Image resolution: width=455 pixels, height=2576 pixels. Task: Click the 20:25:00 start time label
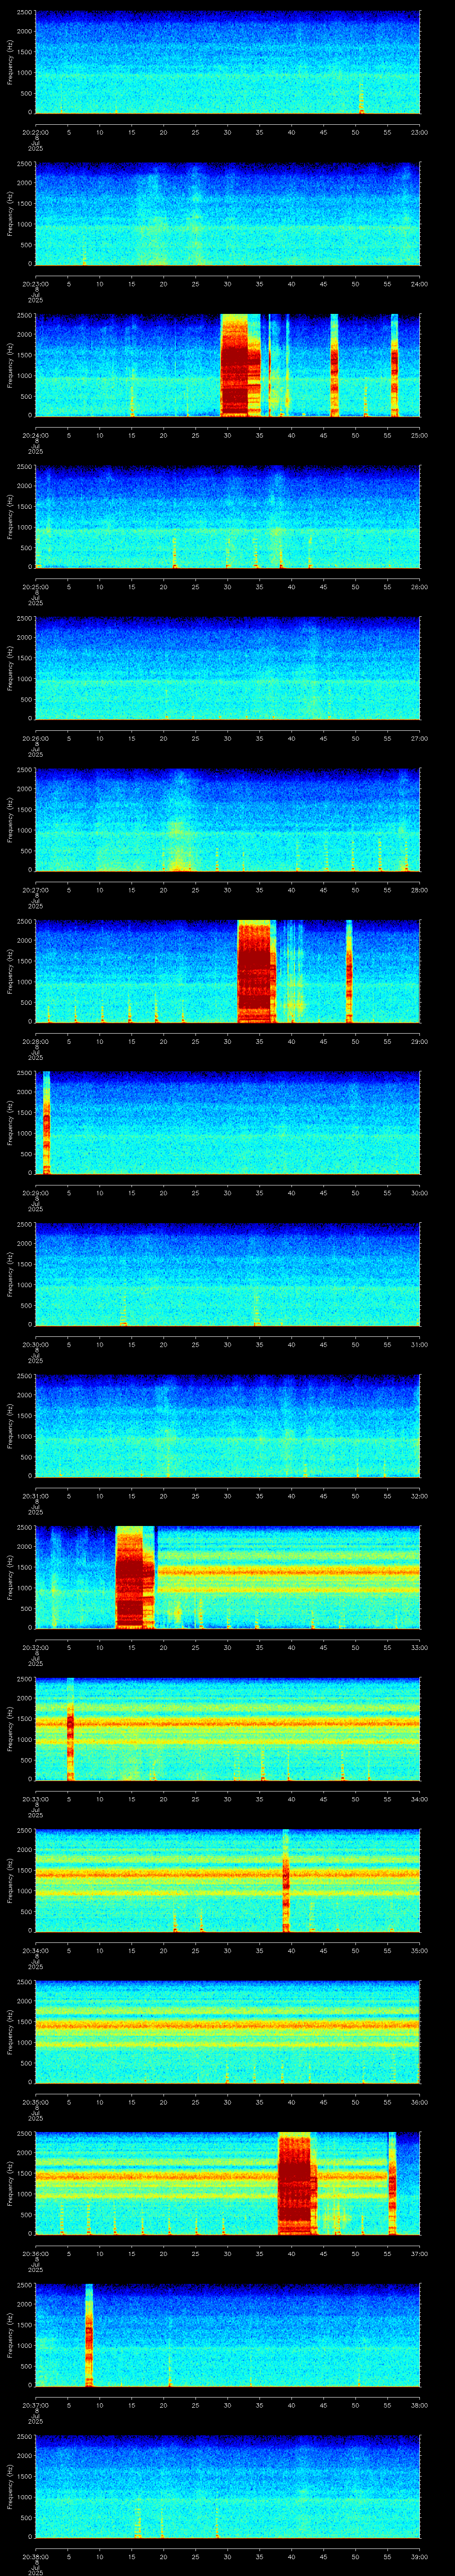(35, 587)
